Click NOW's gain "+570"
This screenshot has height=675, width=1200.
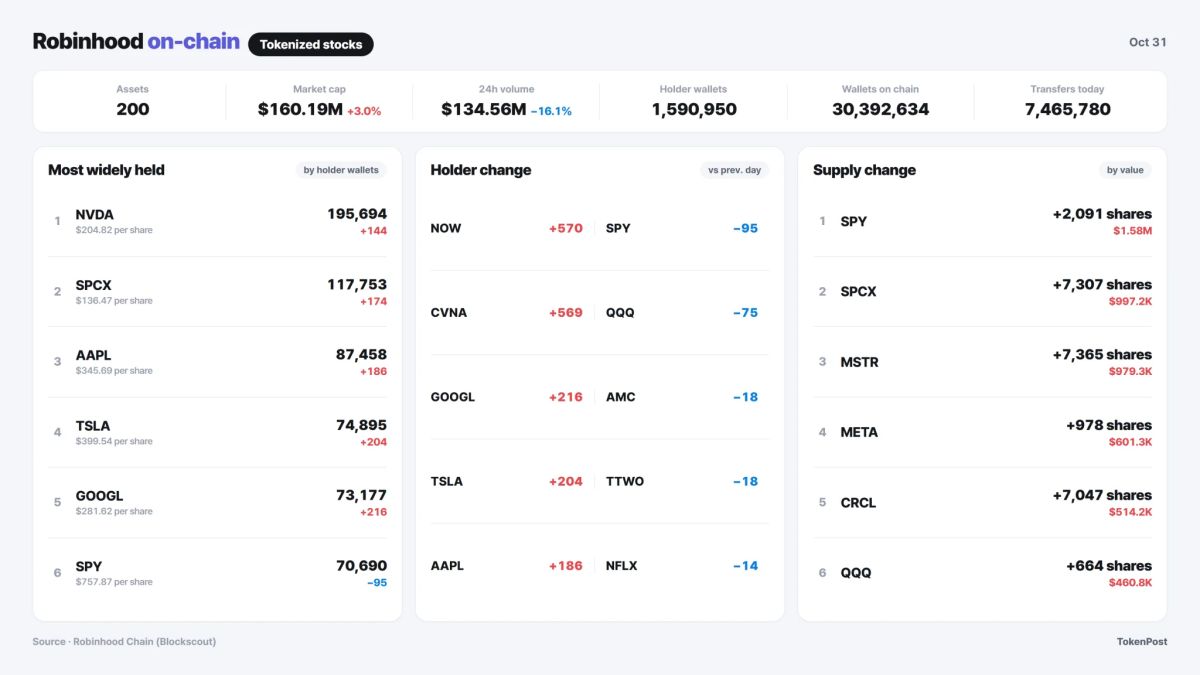pyautogui.click(x=565, y=228)
